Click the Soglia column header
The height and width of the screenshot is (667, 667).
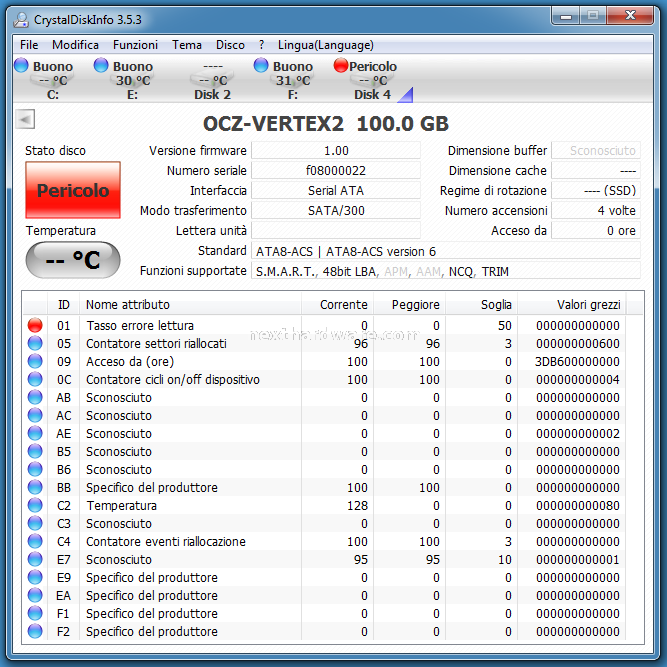pos(482,305)
